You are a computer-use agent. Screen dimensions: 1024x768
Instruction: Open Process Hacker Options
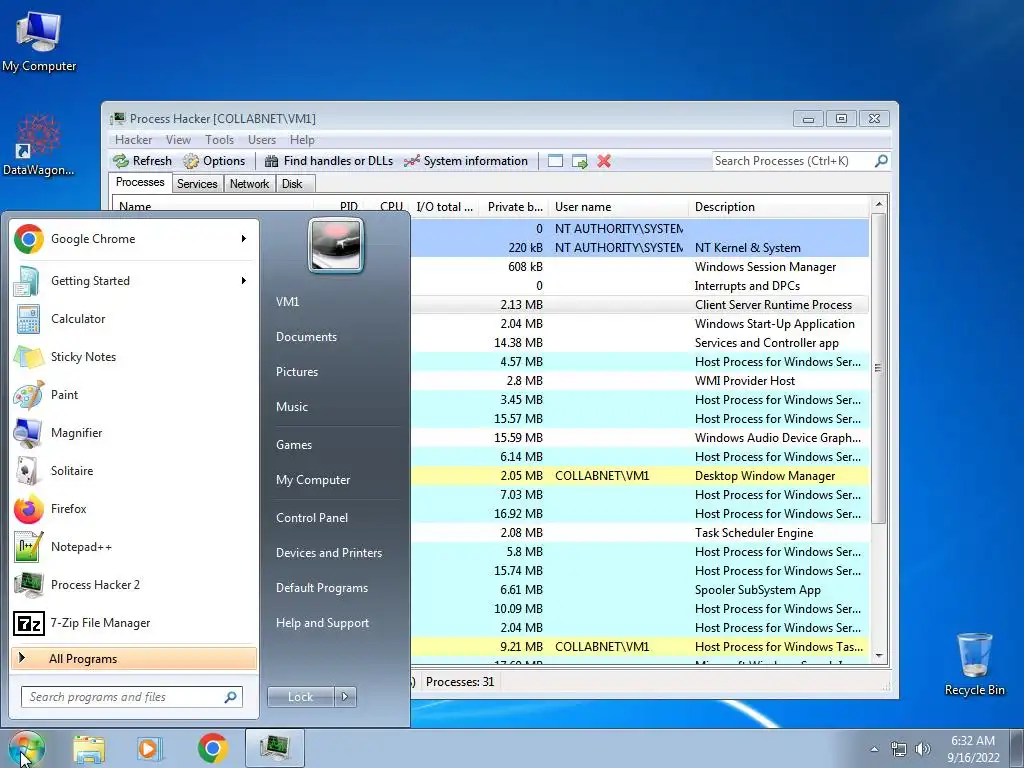point(214,161)
